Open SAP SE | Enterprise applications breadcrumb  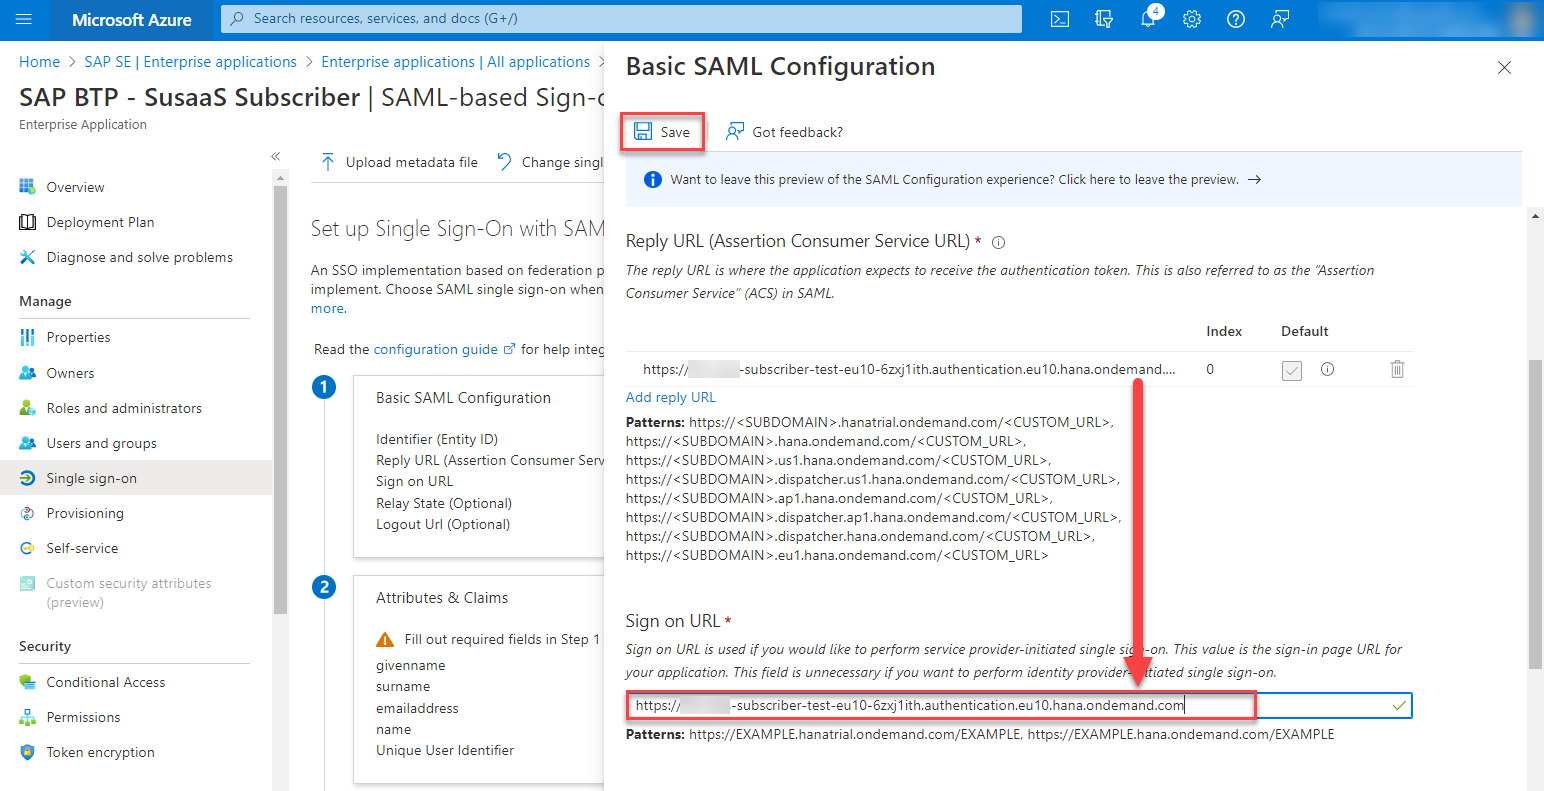point(190,62)
